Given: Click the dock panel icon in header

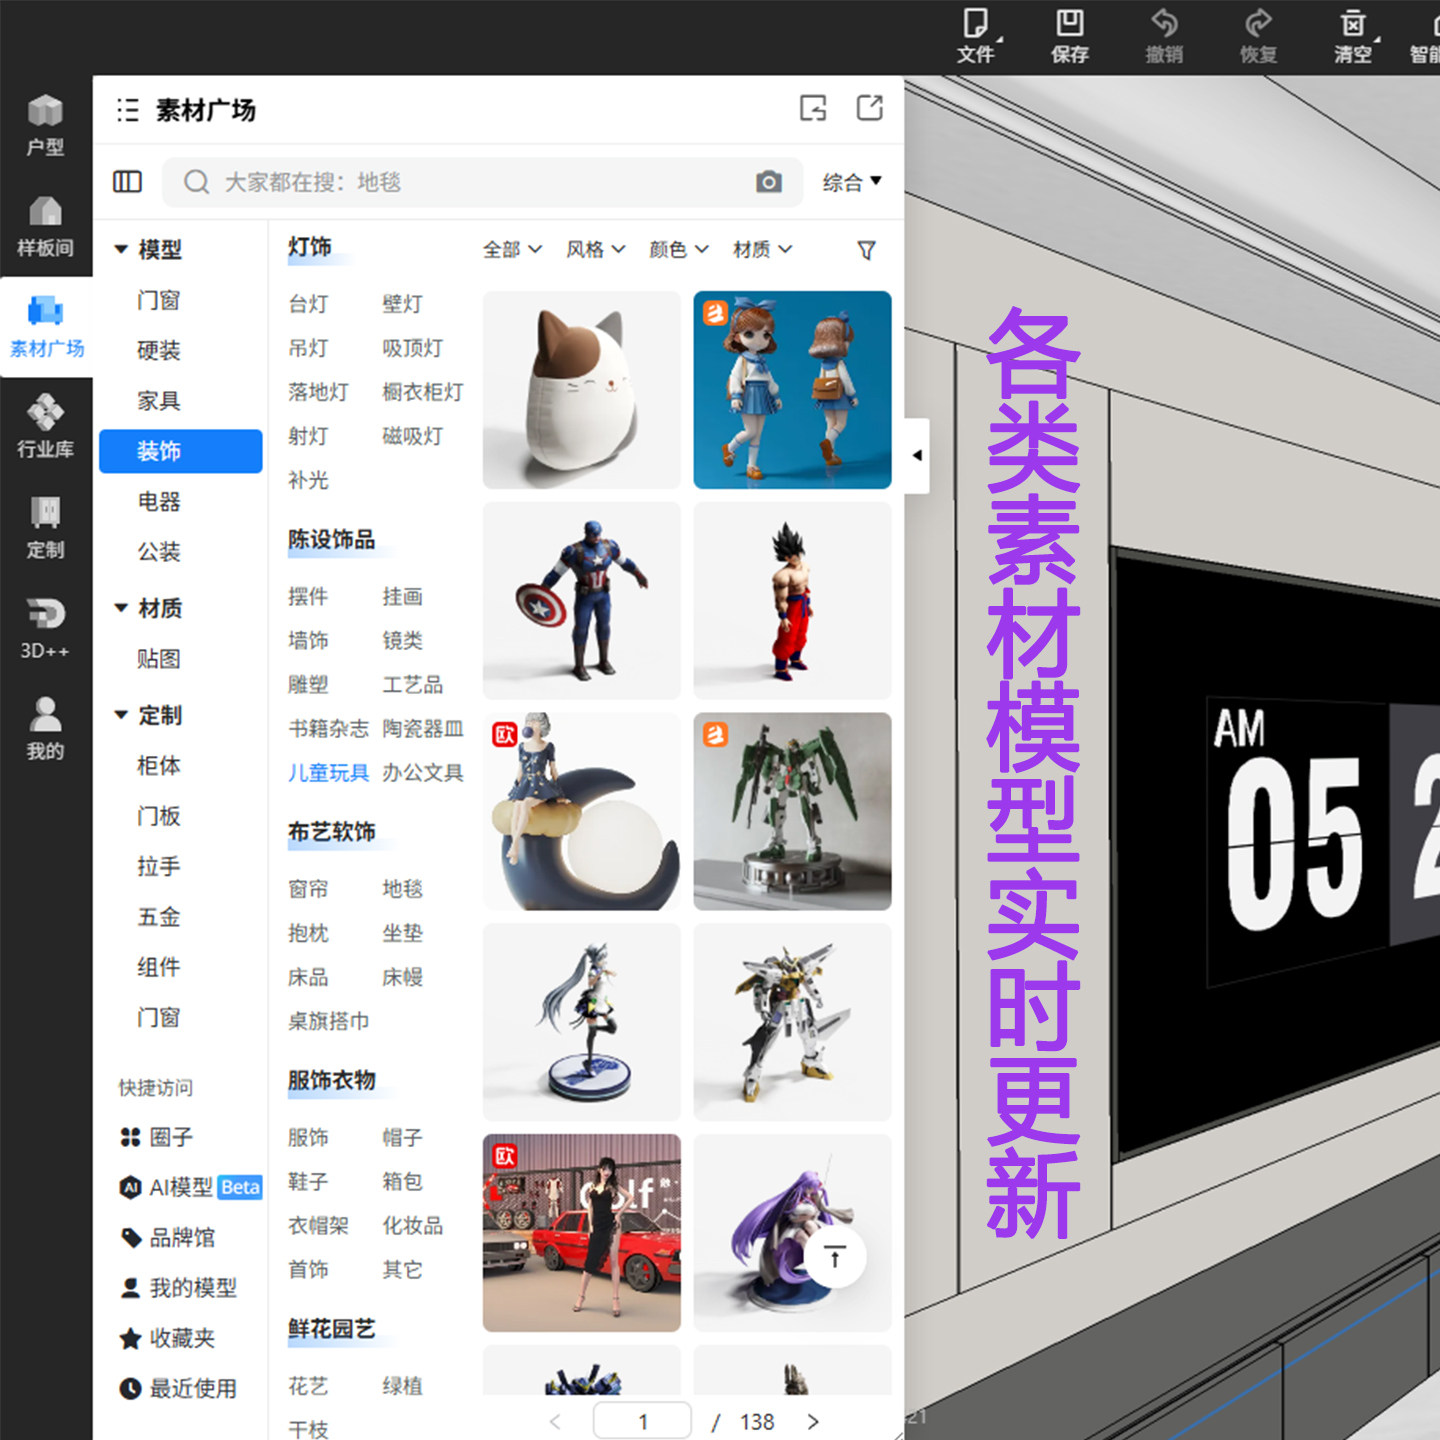Looking at the screenshot, I should point(813,108).
